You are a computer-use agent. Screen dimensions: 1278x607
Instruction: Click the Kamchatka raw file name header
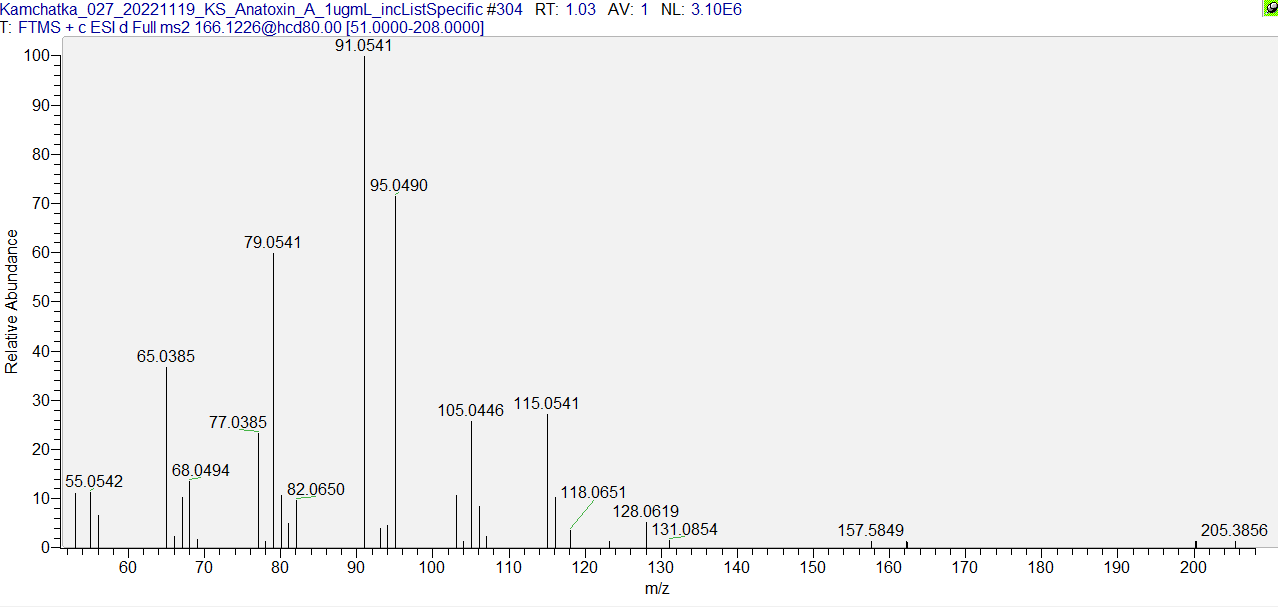click(x=241, y=9)
